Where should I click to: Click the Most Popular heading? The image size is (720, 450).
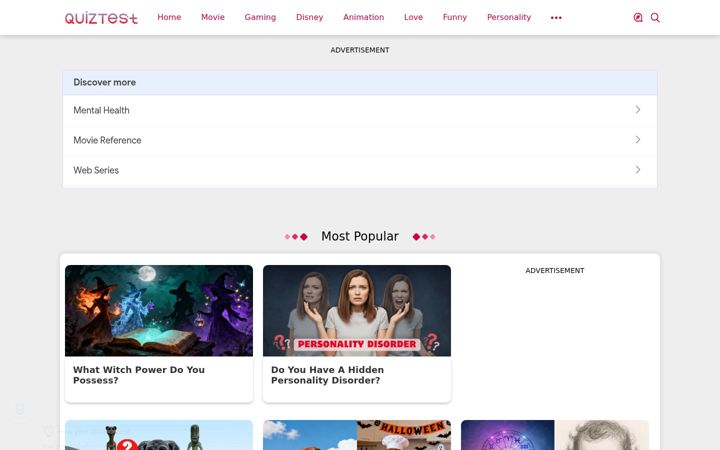coord(360,236)
